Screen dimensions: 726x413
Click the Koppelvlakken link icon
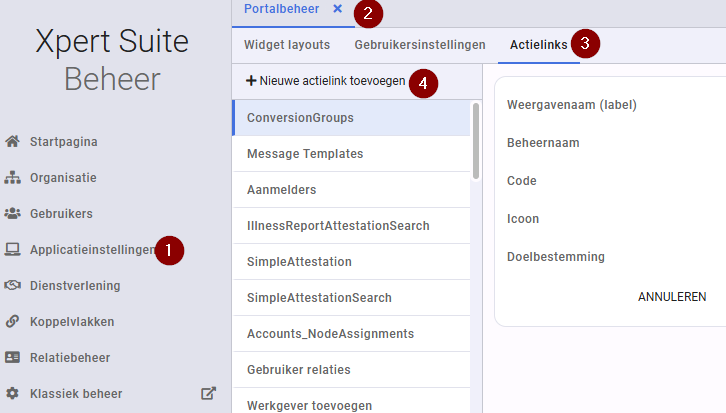[13, 321]
